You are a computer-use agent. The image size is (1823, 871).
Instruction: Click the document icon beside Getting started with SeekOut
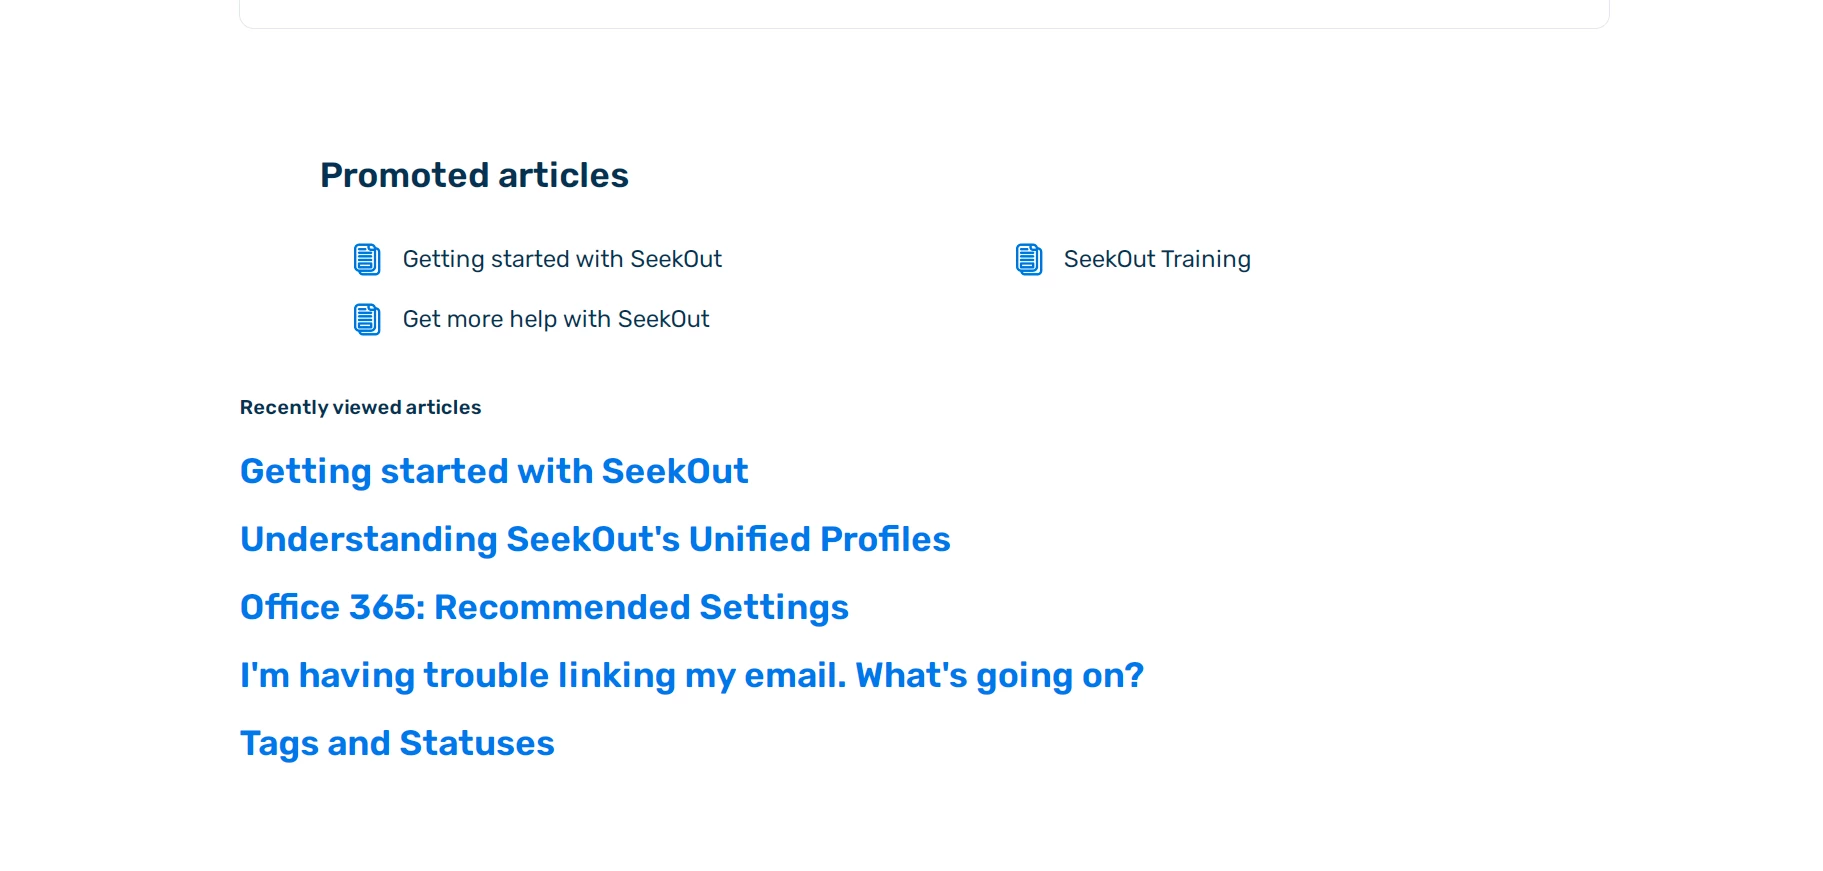(367, 259)
